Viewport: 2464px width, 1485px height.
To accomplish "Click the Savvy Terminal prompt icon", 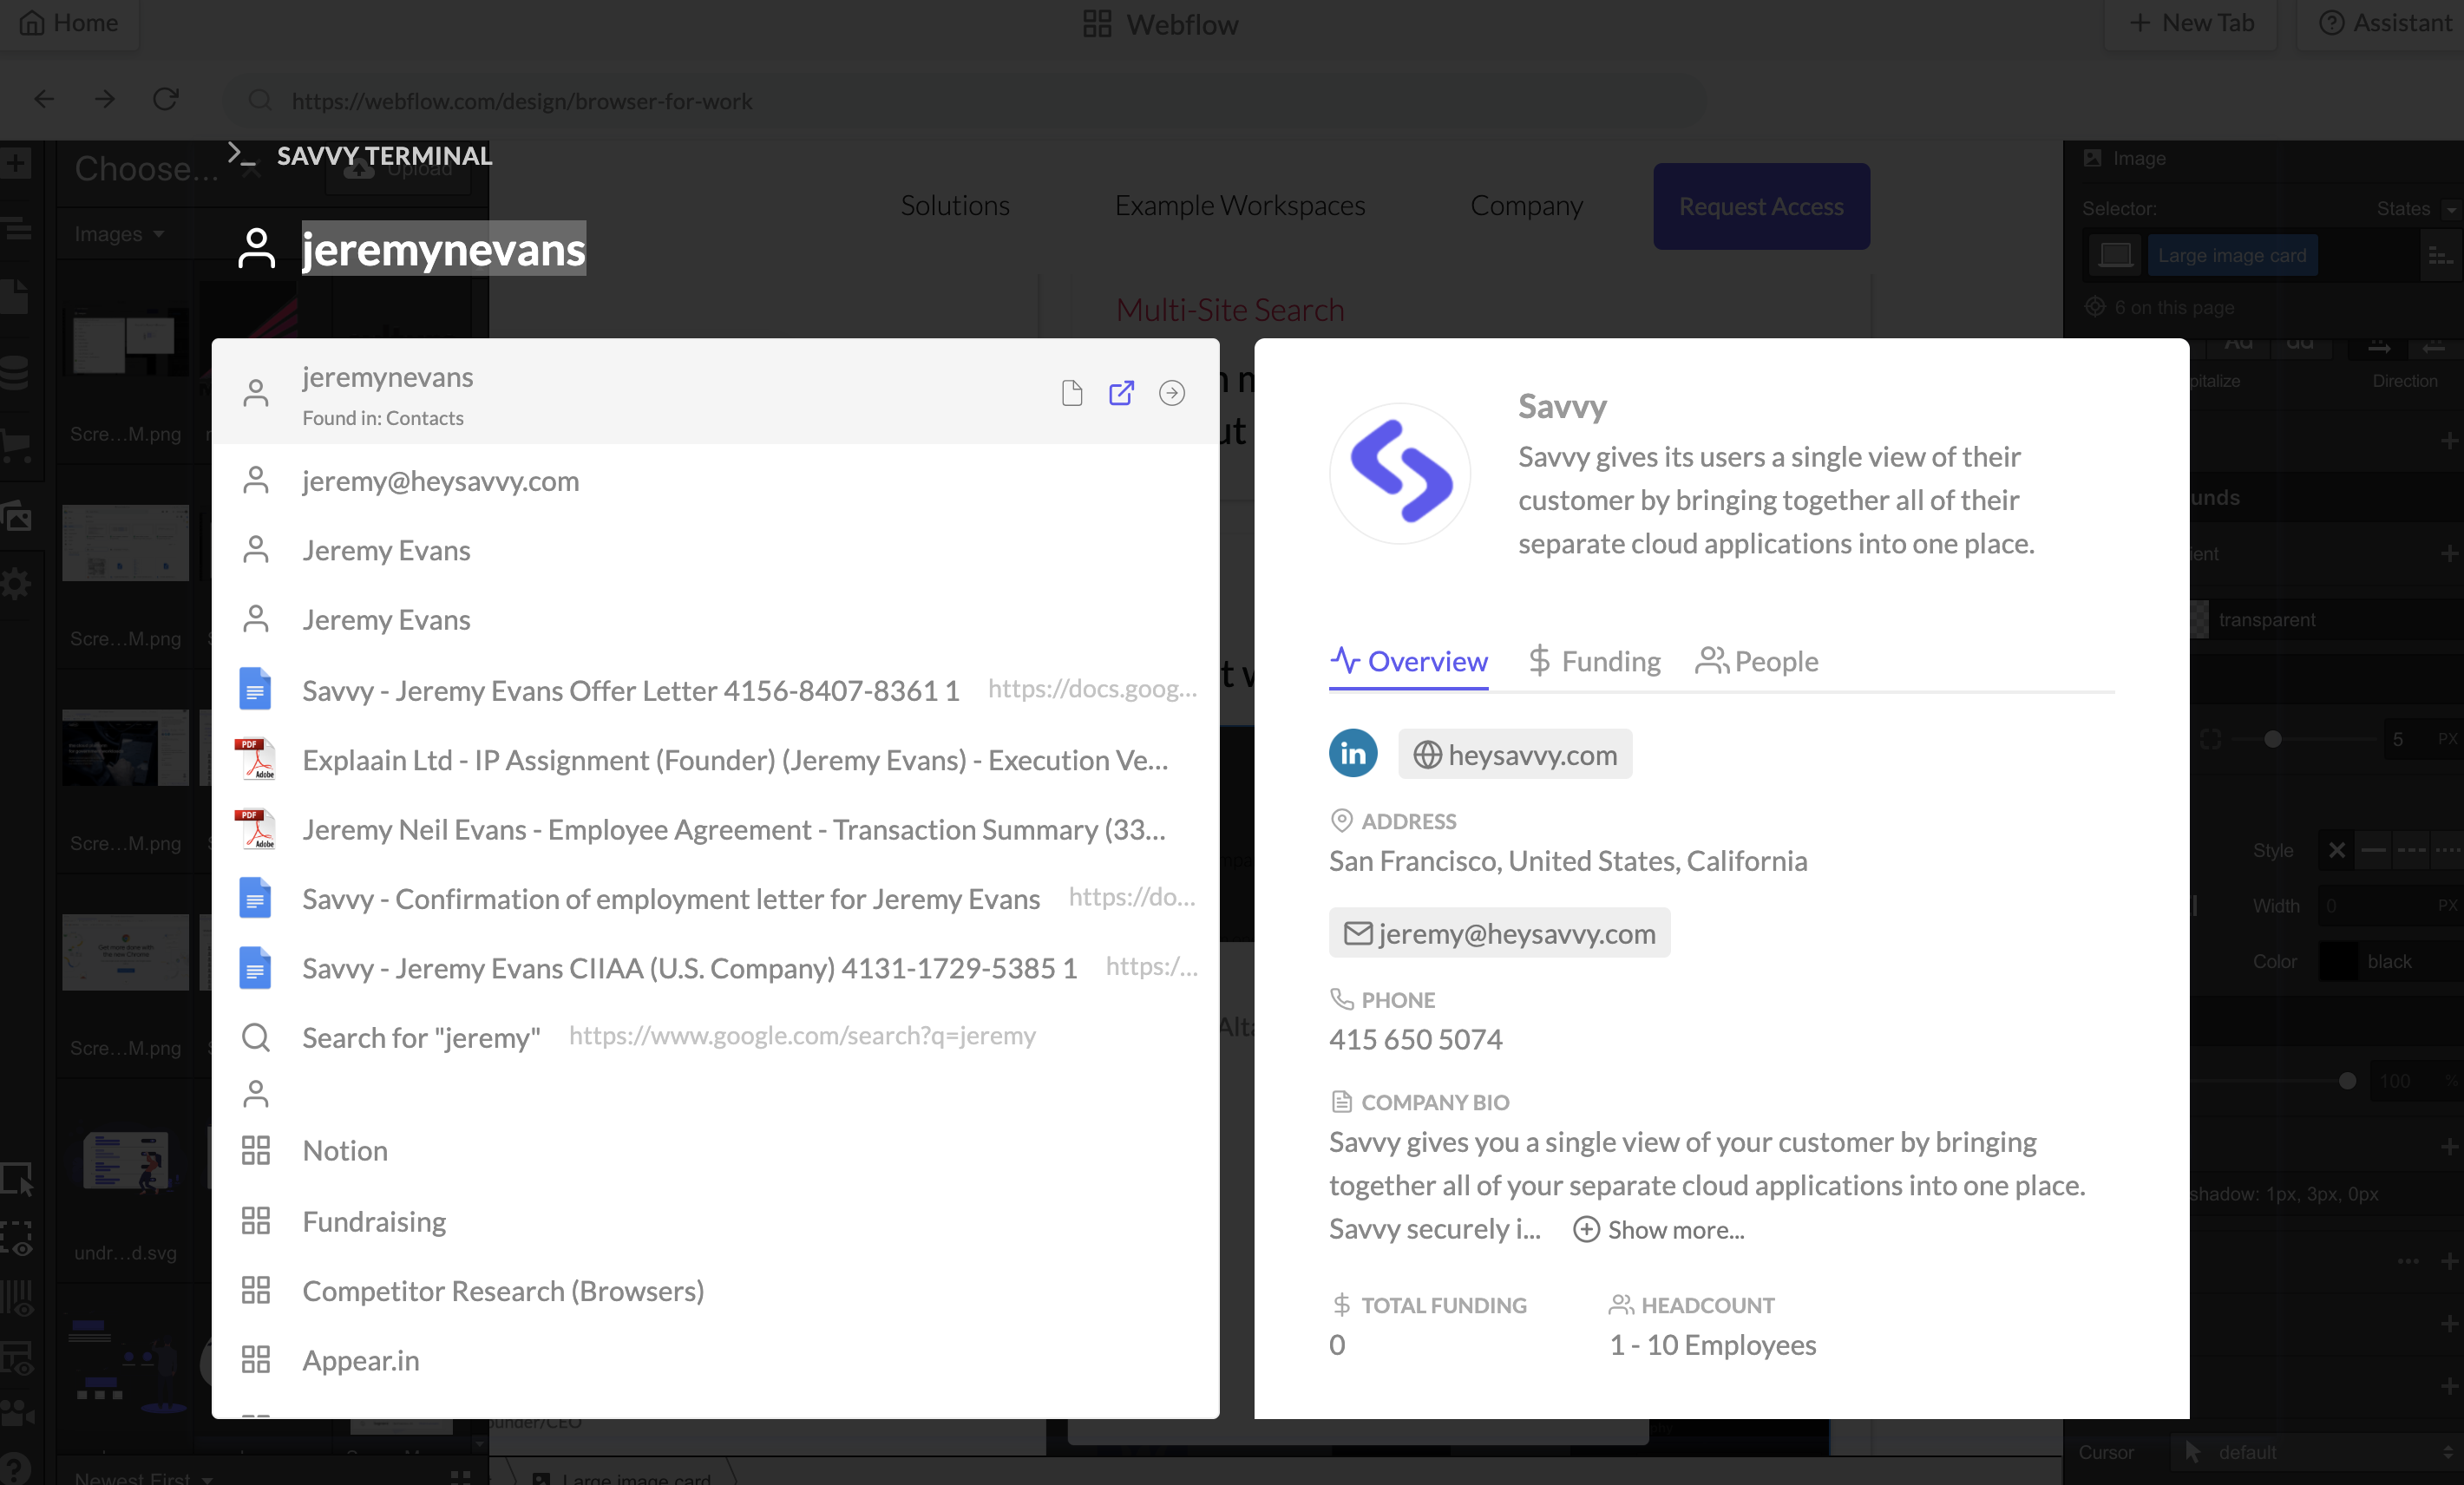I will tap(241, 154).
